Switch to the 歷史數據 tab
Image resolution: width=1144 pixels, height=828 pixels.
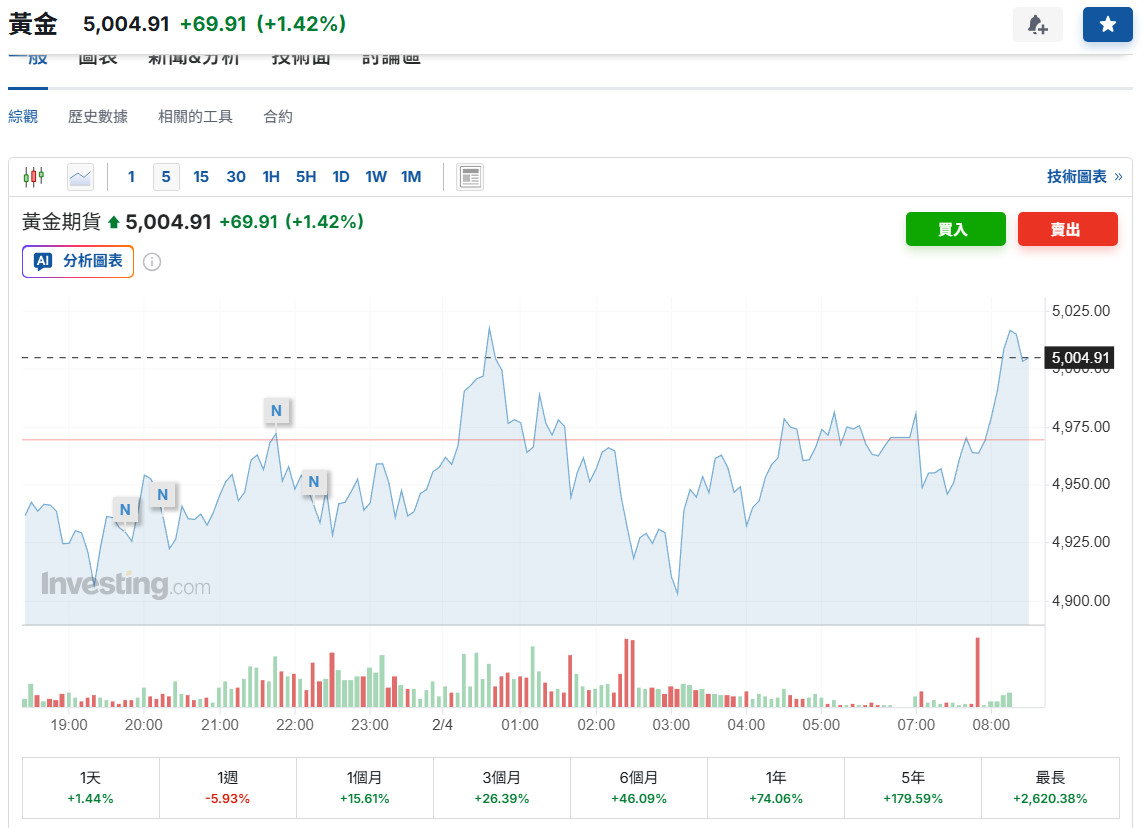98,117
